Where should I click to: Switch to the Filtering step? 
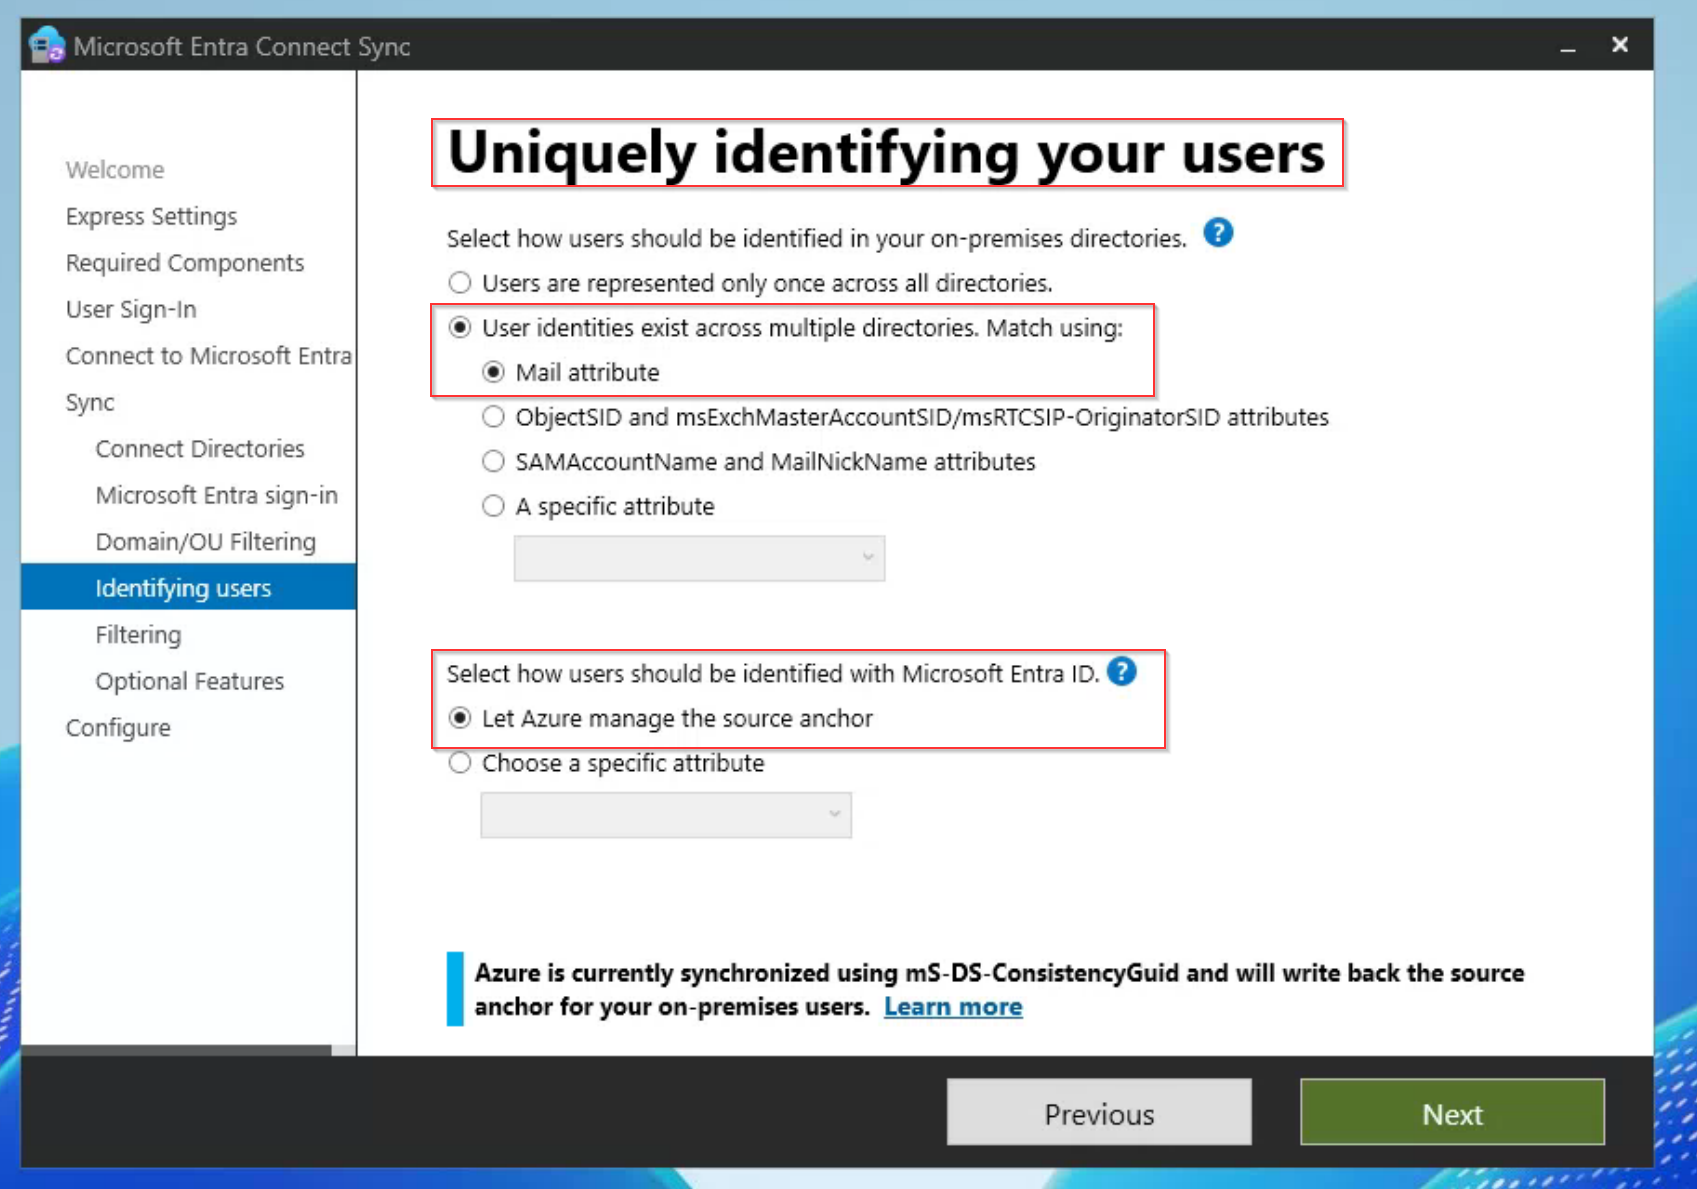[138, 634]
